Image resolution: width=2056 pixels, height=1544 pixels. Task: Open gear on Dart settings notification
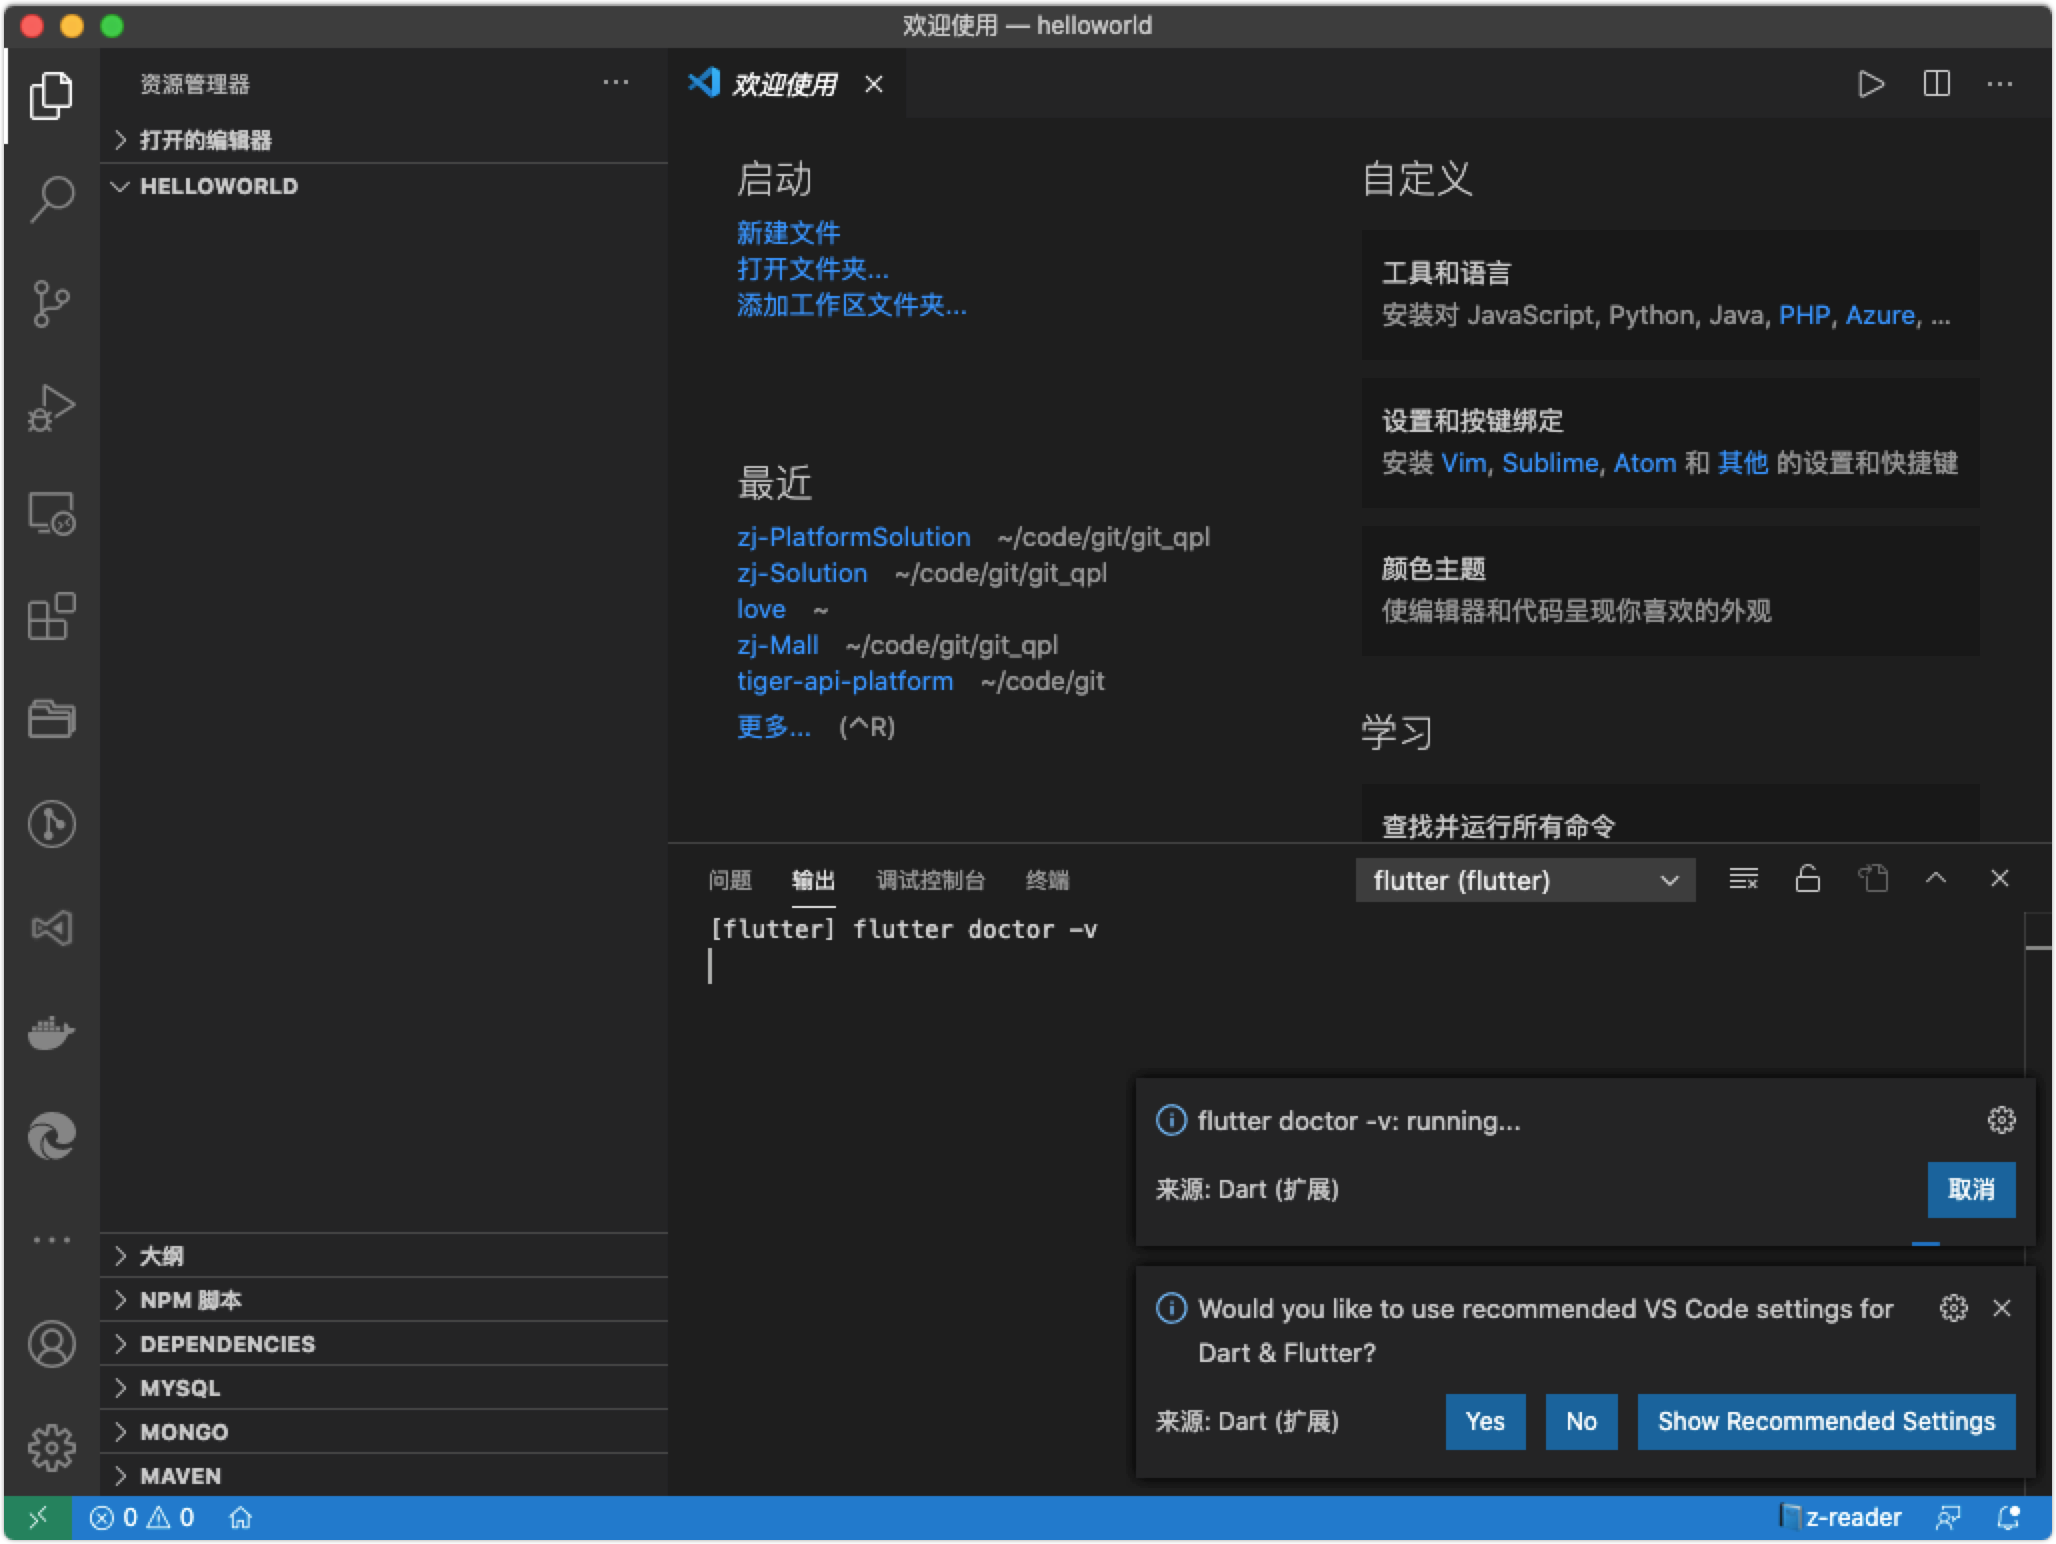(1953, 1308)
